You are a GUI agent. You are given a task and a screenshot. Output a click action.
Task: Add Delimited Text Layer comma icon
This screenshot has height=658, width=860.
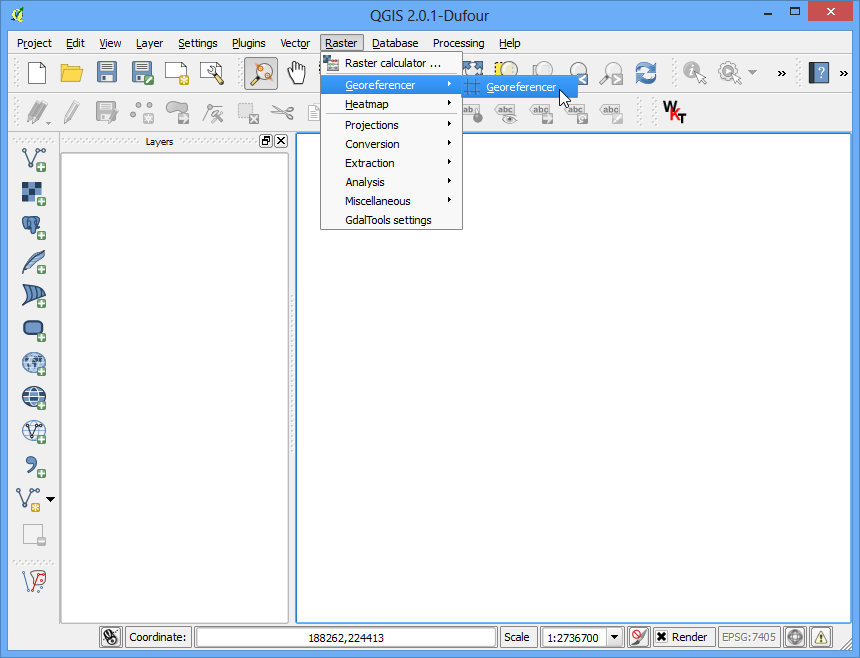[x=34, y=466]
